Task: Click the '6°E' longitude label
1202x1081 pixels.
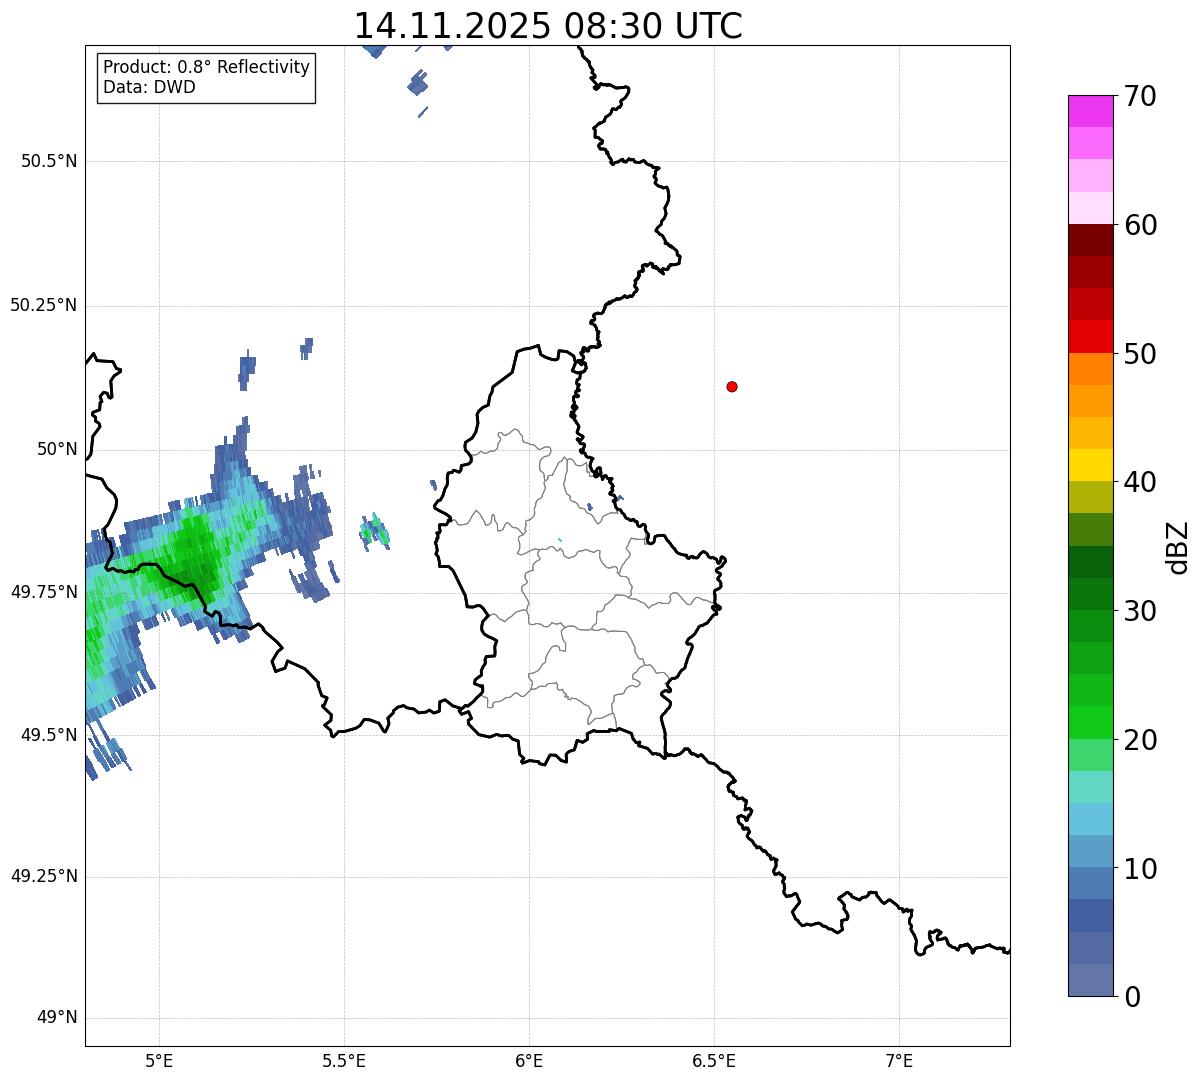Action: click(x=529, y=1060)
